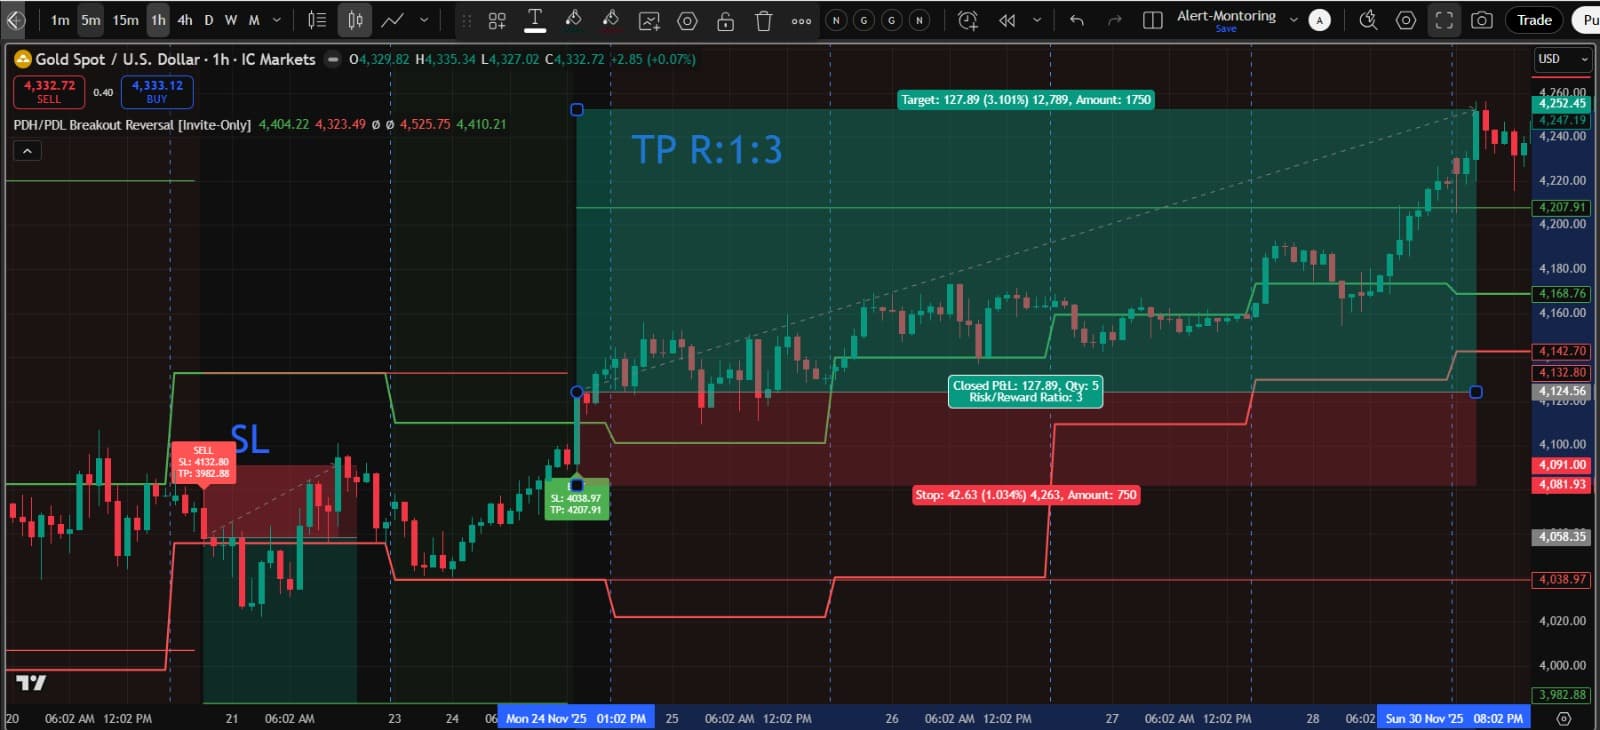Expand the replay options dropdown arrow
Image resolution: width=1600 pixels, height=730 pixels.
[x=1037, y=20]
